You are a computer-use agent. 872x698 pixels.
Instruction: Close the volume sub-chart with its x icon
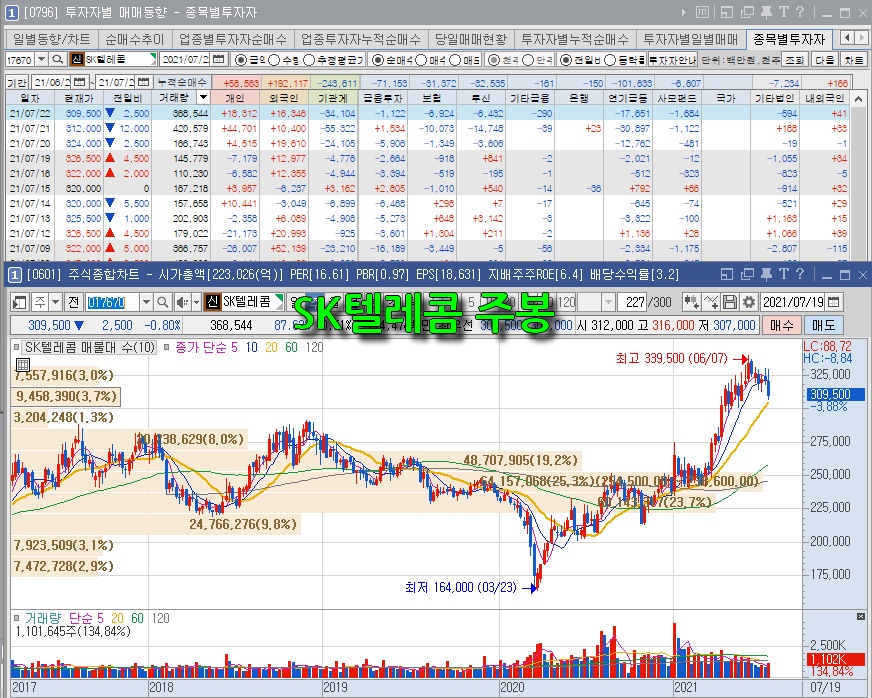tap(861, 617)
